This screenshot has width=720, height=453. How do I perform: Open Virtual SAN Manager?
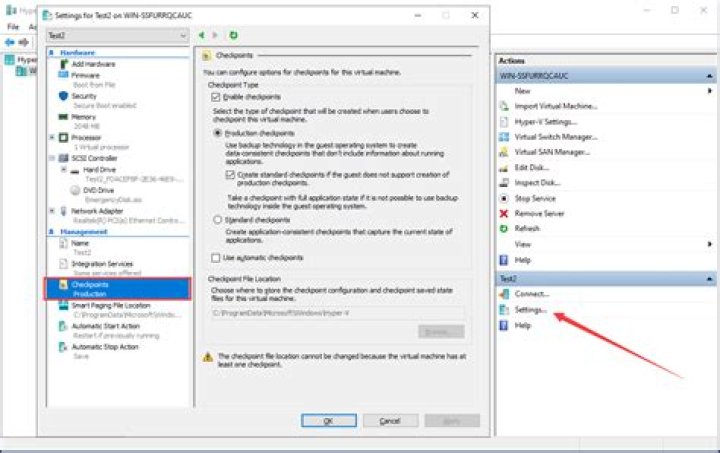pyautogui.click(x=552, y=152)
